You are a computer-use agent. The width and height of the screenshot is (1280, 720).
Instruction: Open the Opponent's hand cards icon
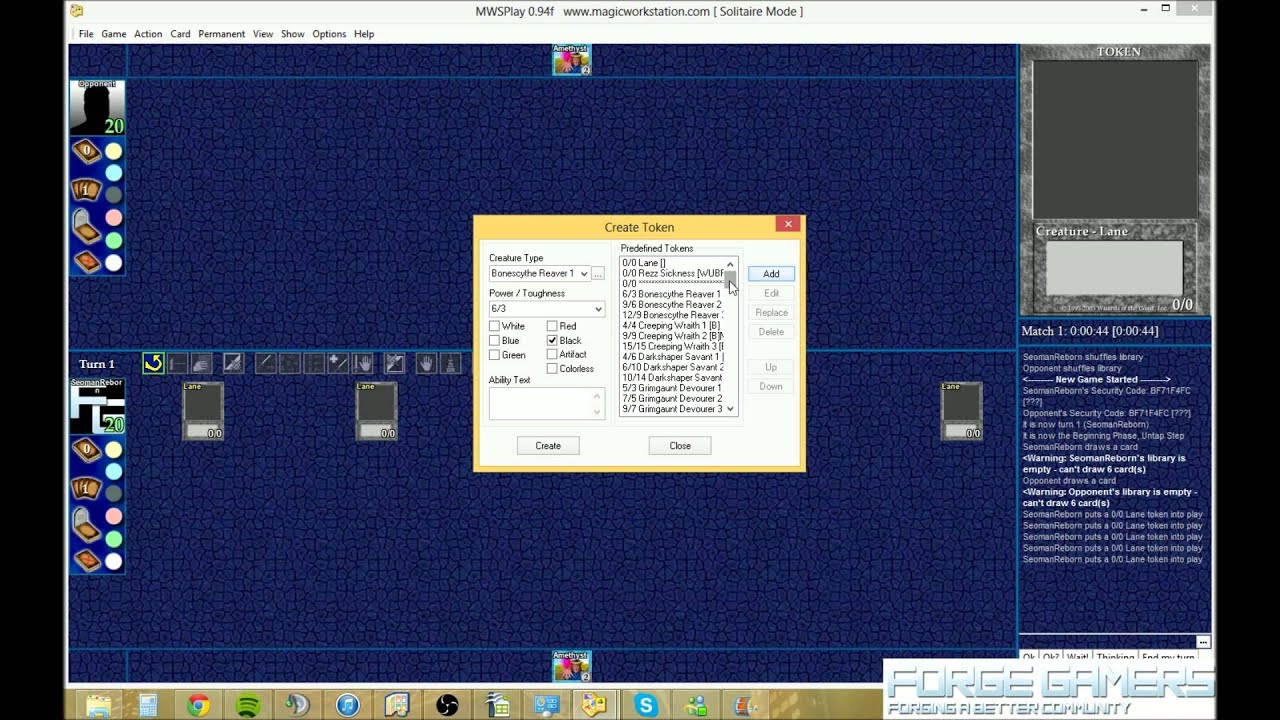tap(86, 190)
